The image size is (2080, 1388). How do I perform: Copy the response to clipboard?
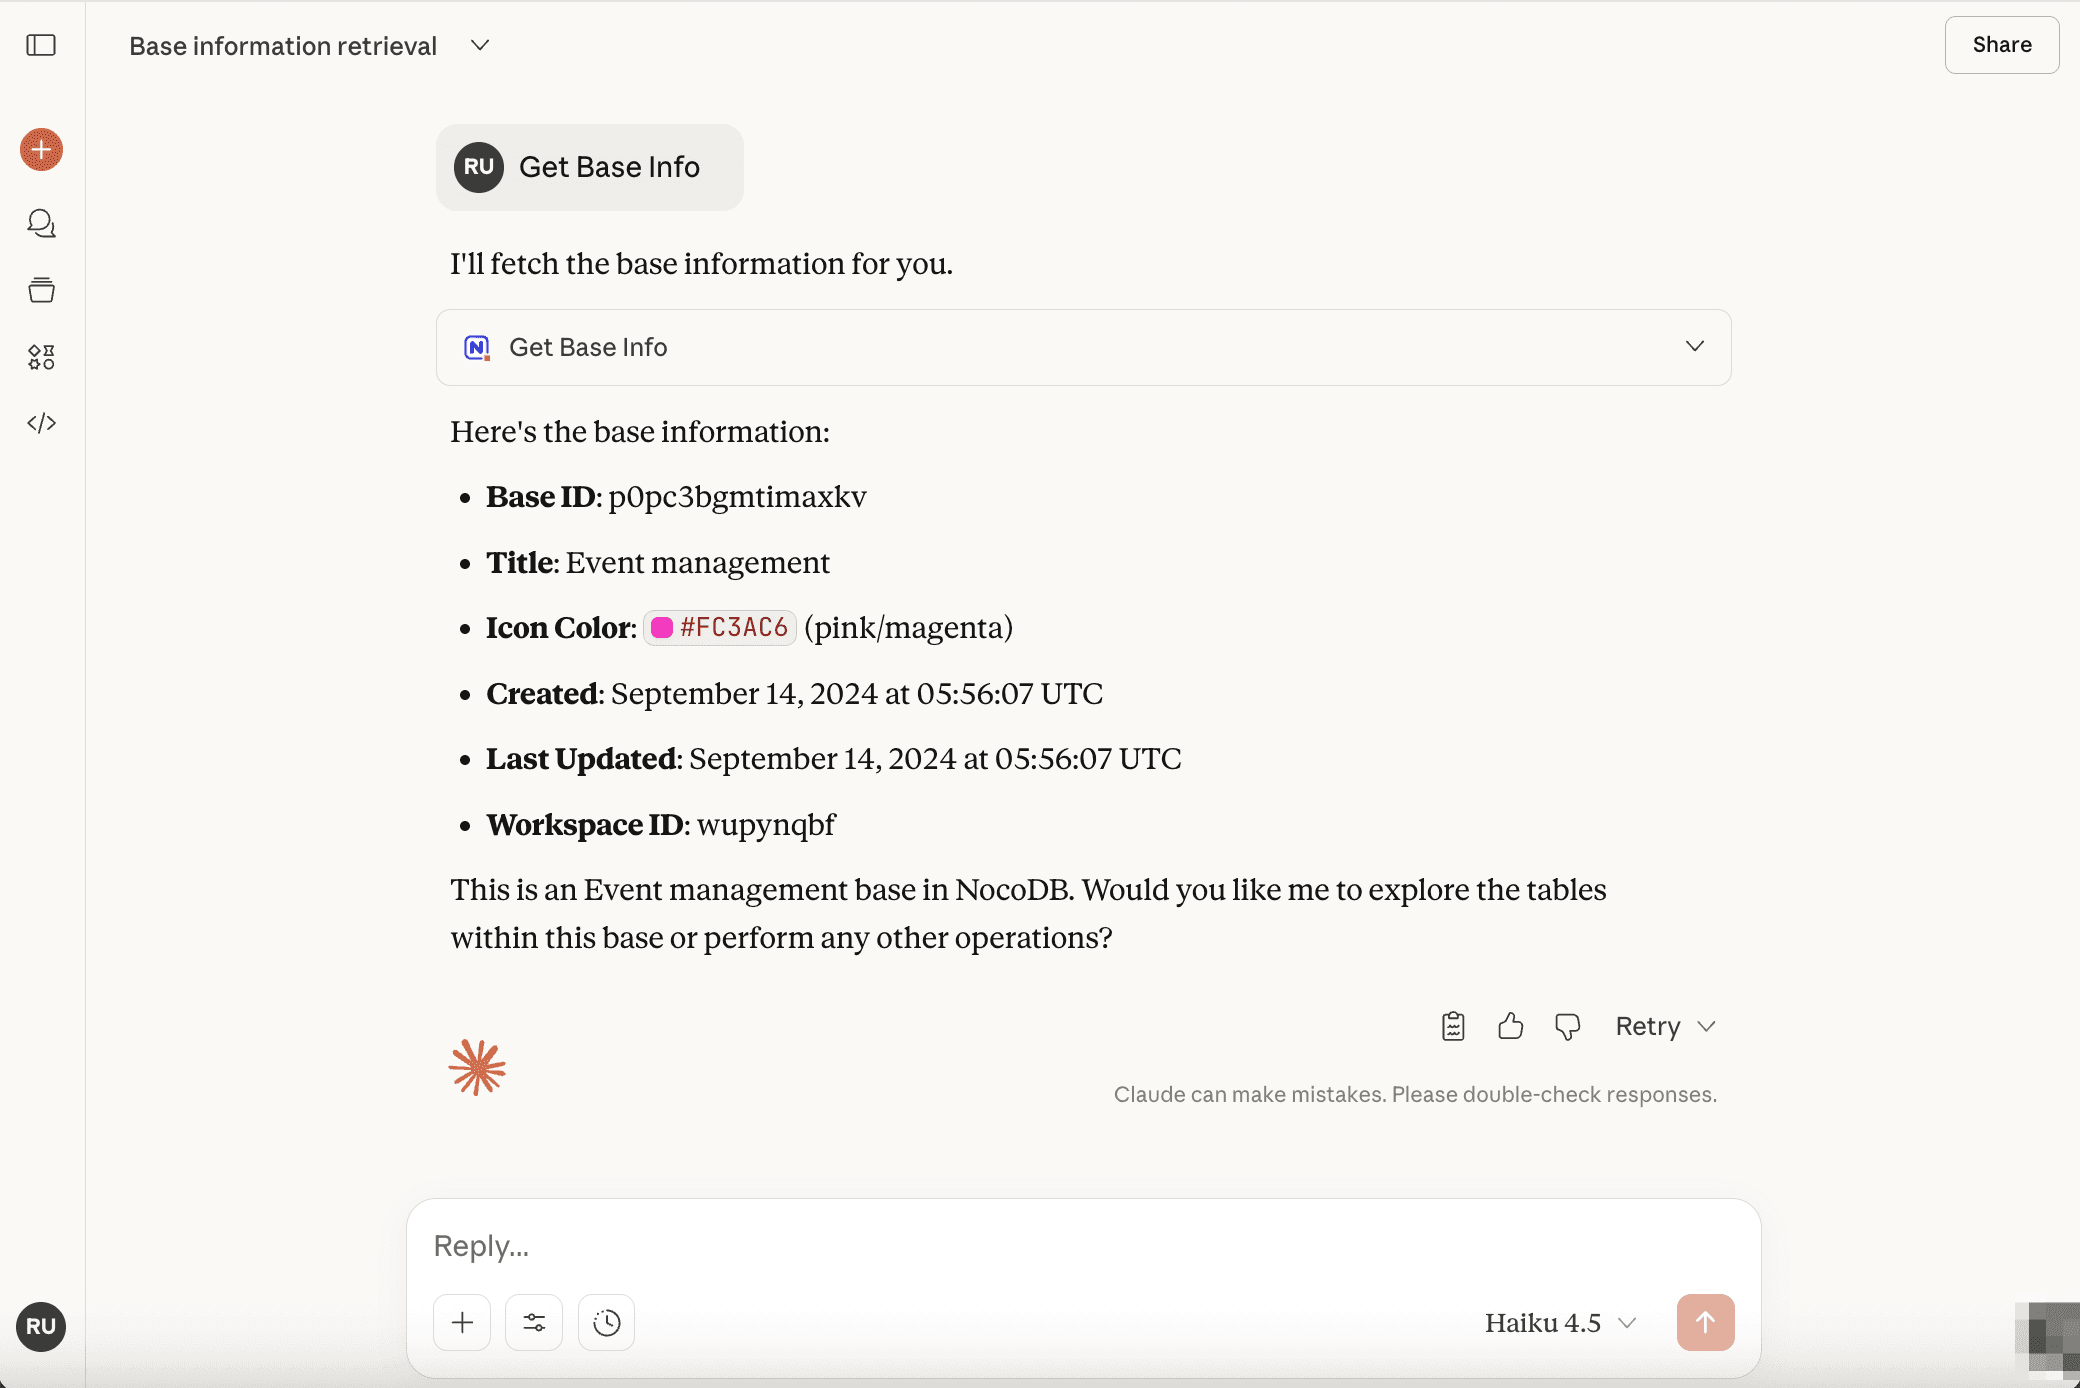point(1453,1026)
